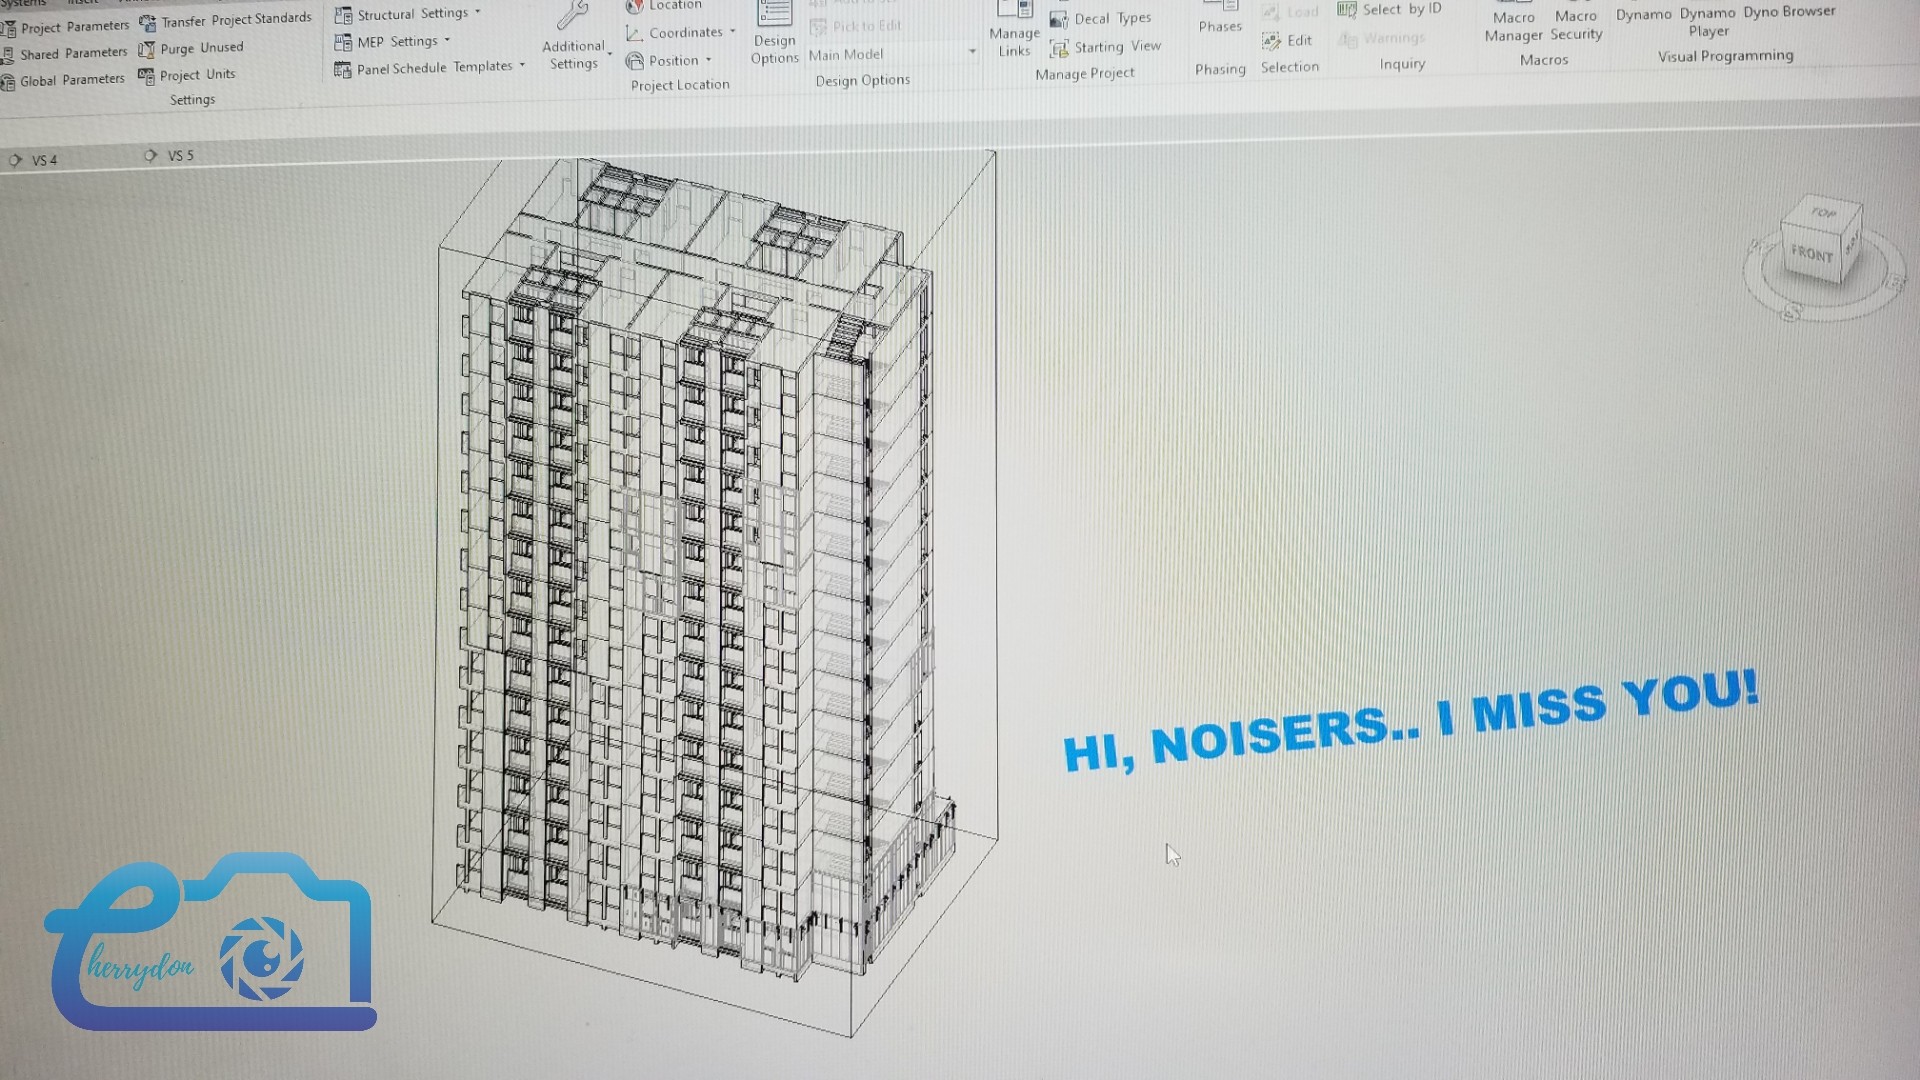Image resolution: width=1920 pixels, height=1080 pixels.
Task: Click Panel Schedule Templates icon
Action: 342,70
